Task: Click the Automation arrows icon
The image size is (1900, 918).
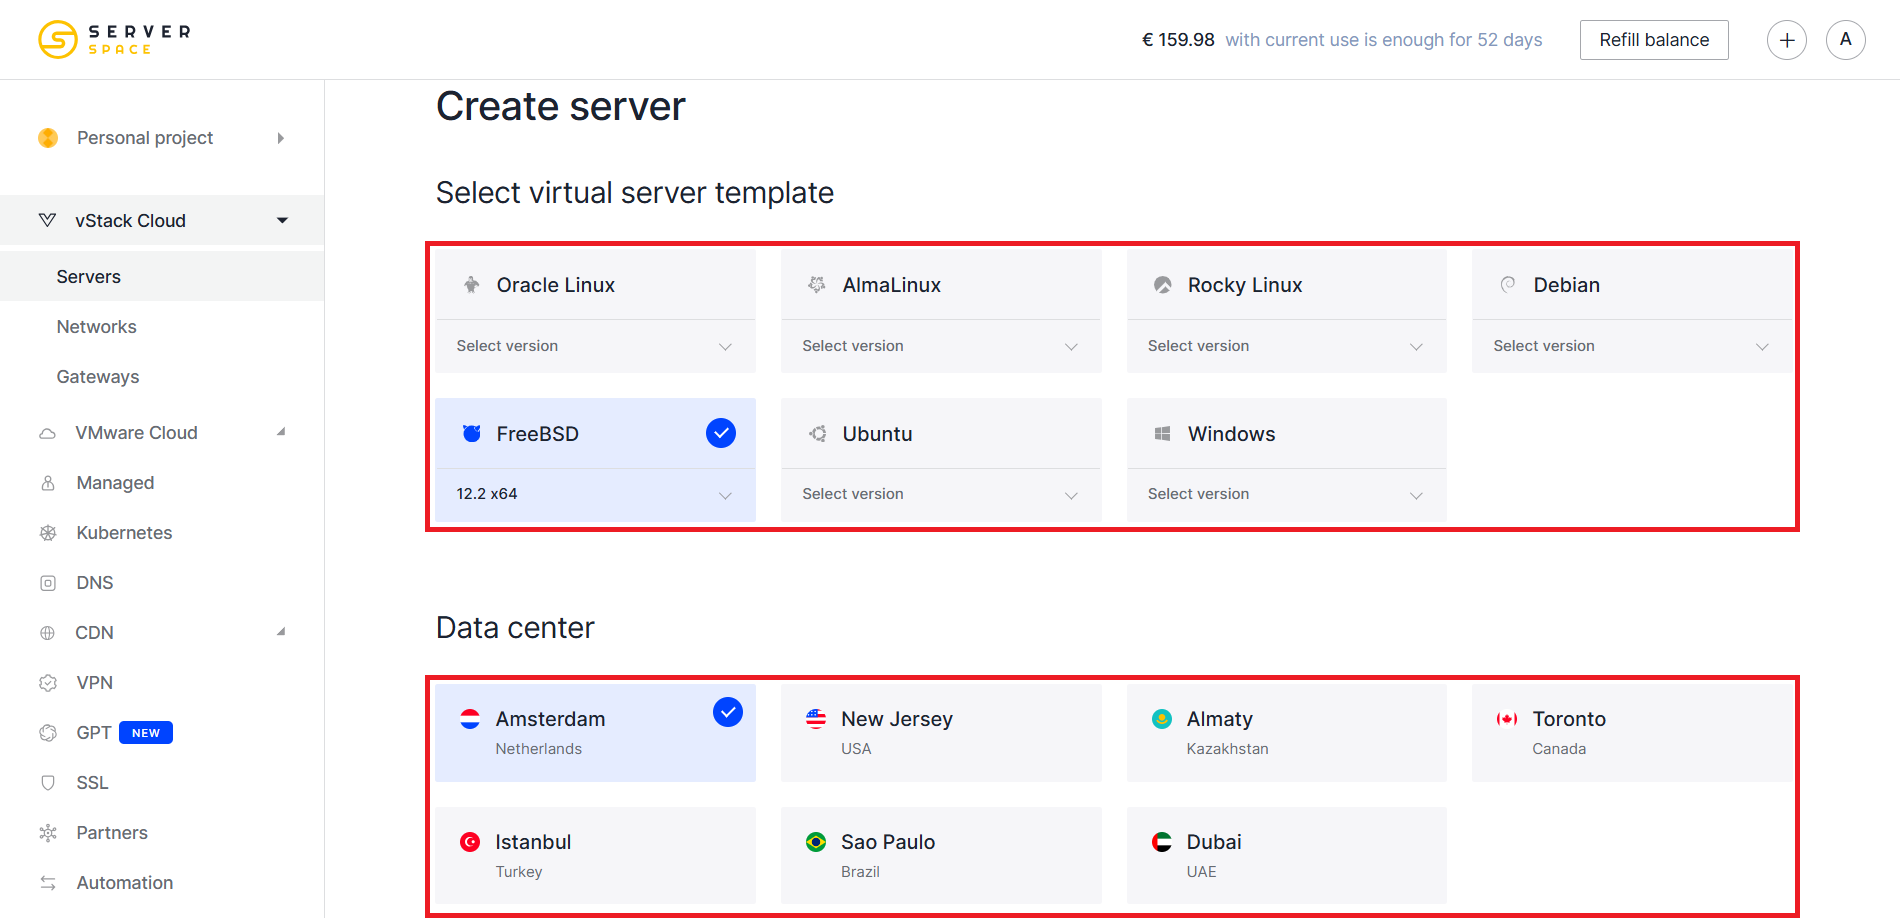Action: [47, 883]
